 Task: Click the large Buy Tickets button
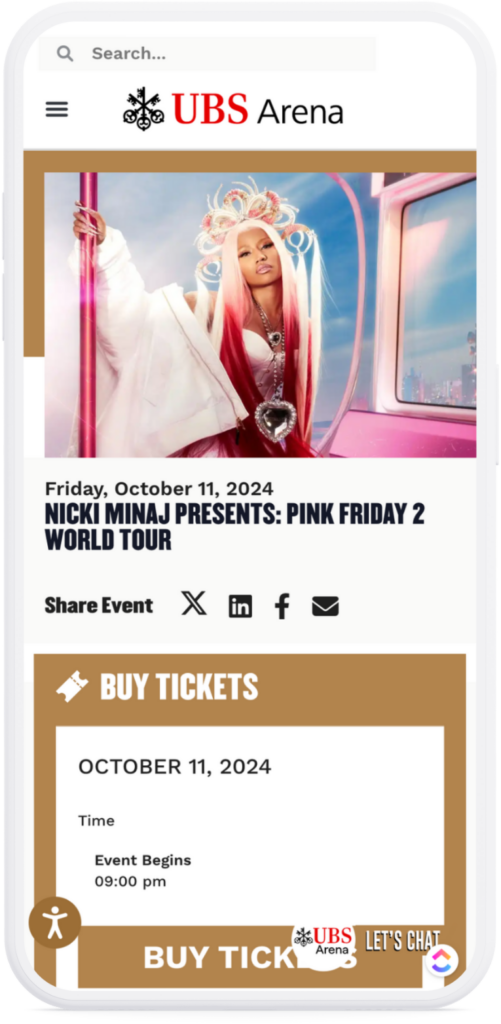pos(250,957)
